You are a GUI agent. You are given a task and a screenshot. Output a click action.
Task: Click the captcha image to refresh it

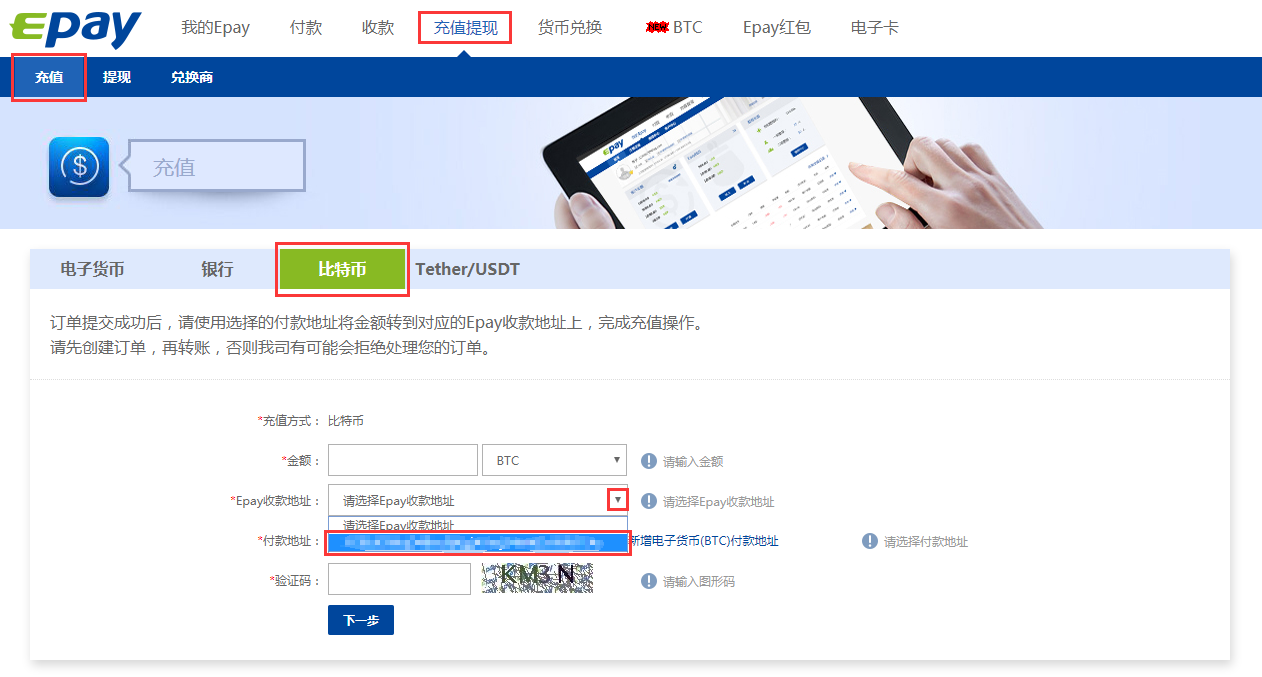pos(538,578)
